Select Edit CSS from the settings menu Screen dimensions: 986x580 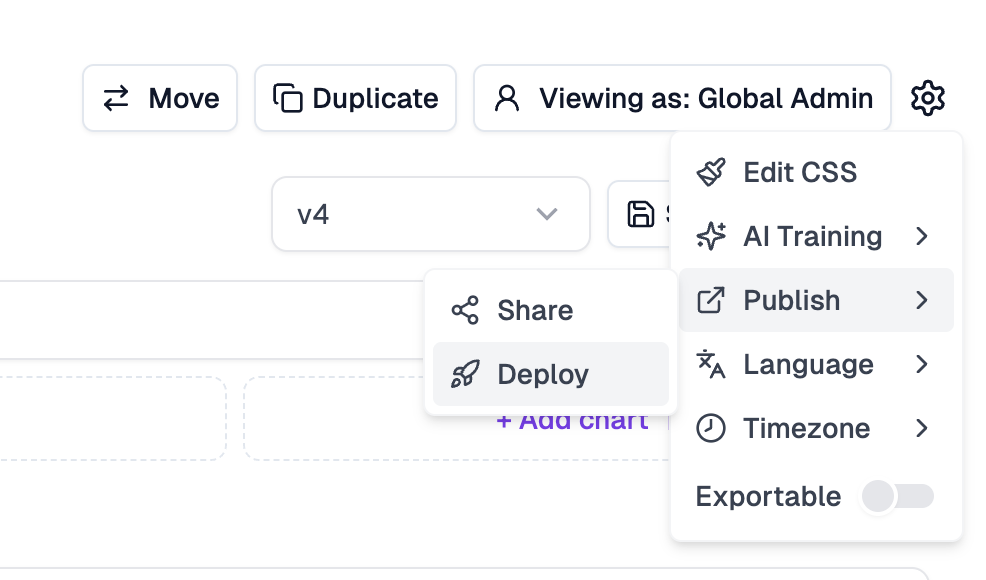[x=816, y=172]
